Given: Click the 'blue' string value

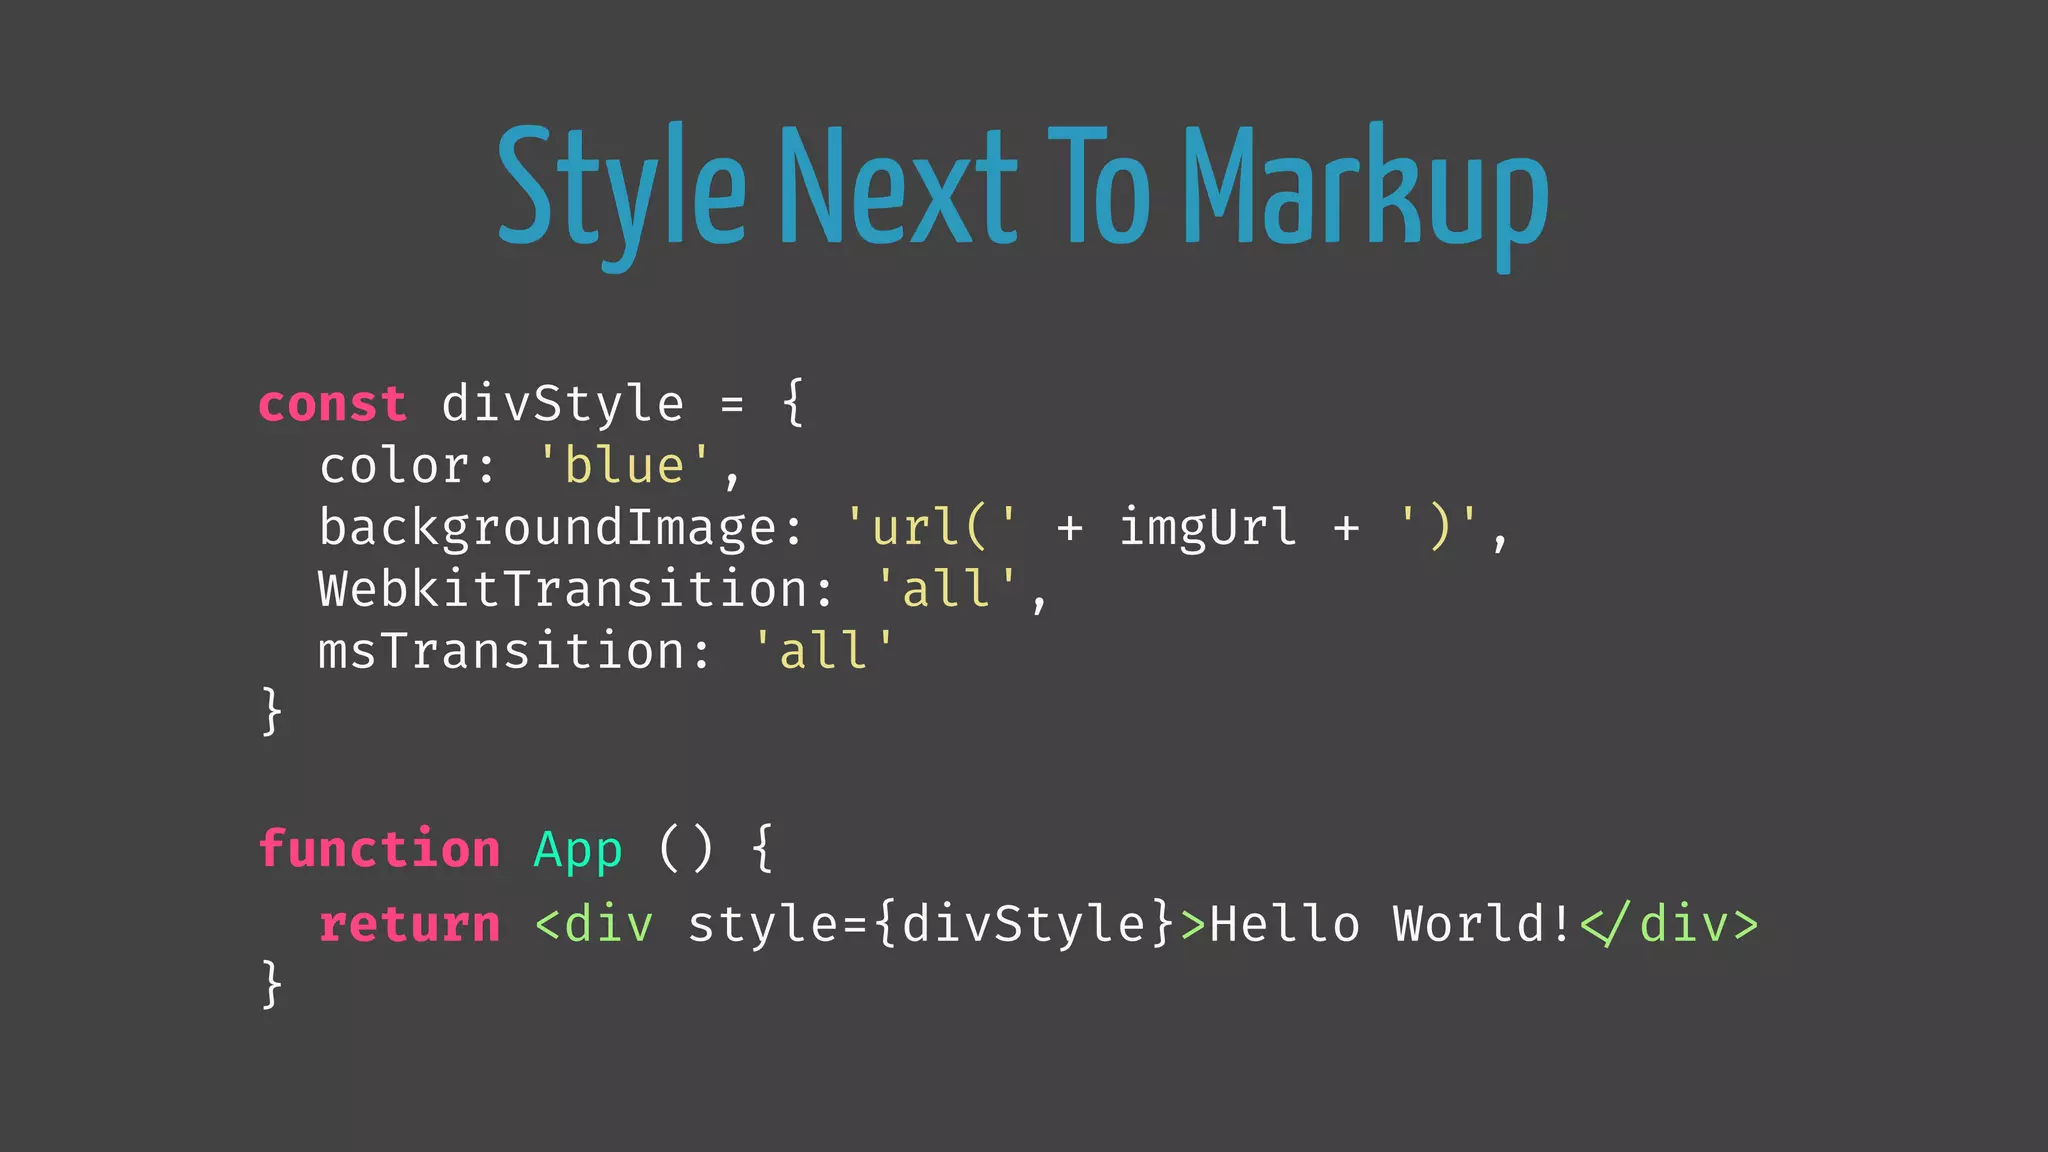Looking at the screenshot, I should [x=624, y=465].
